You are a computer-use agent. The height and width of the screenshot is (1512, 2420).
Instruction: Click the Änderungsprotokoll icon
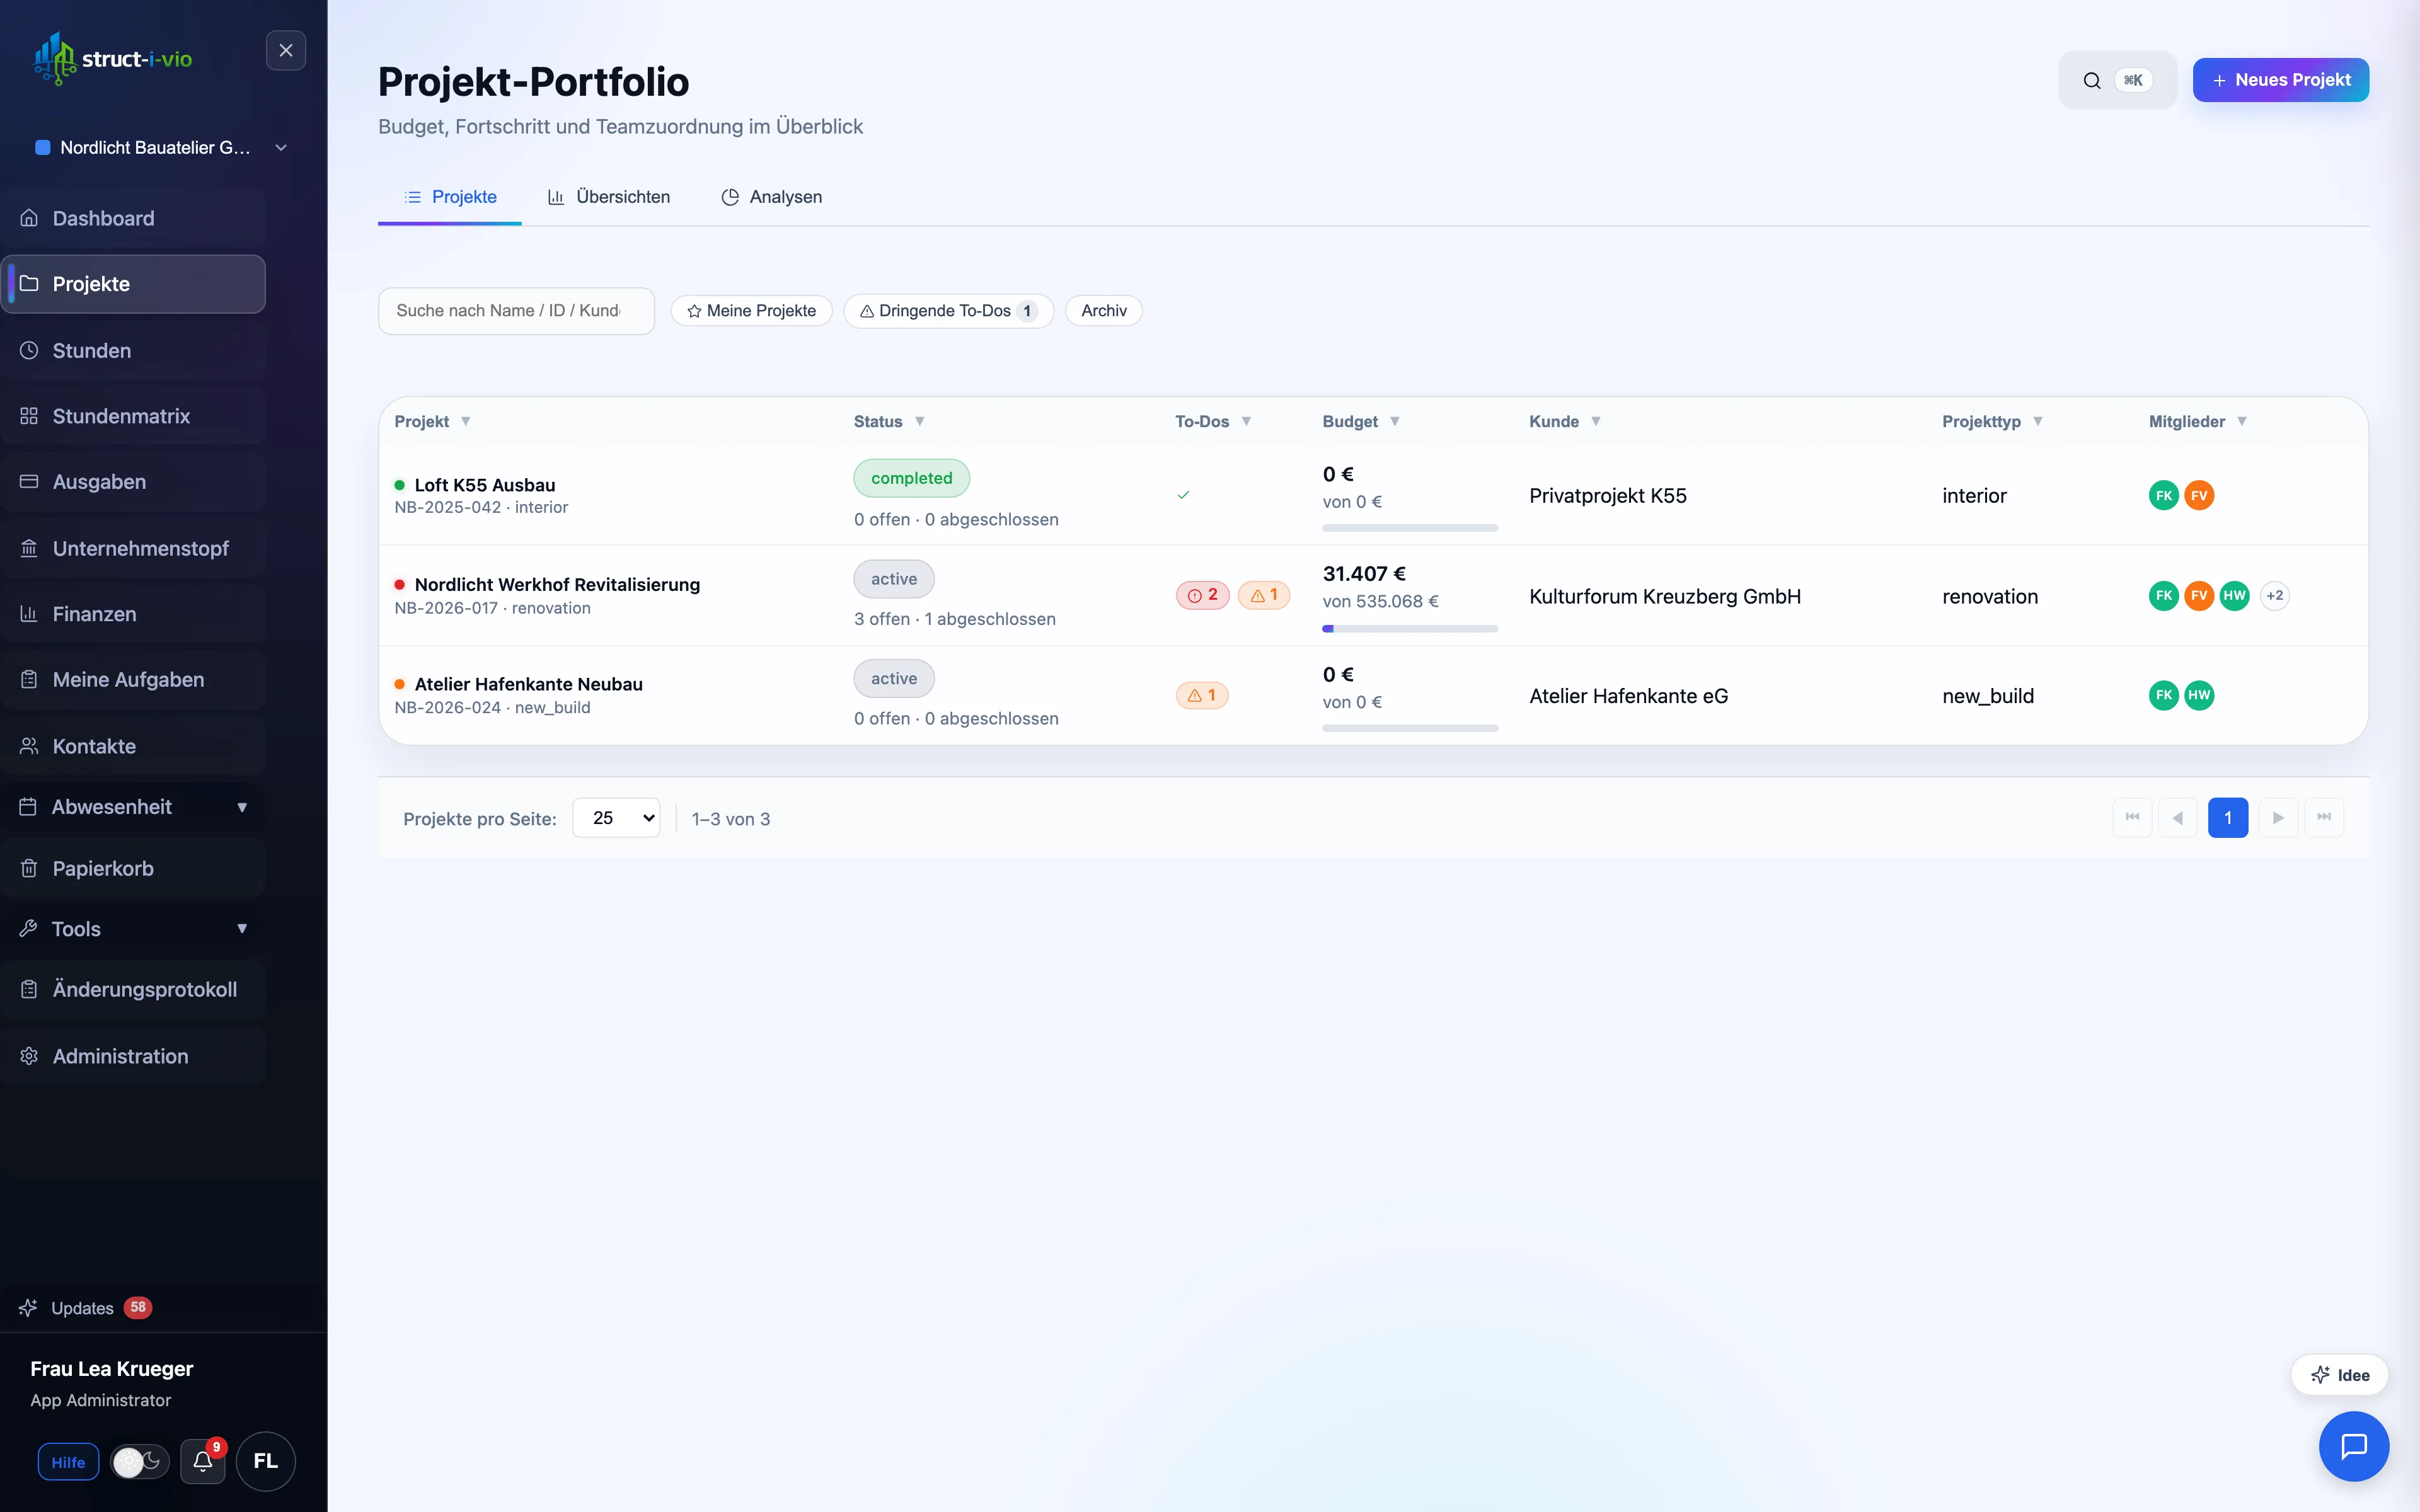pyautogui.click(x=29, y=989)
